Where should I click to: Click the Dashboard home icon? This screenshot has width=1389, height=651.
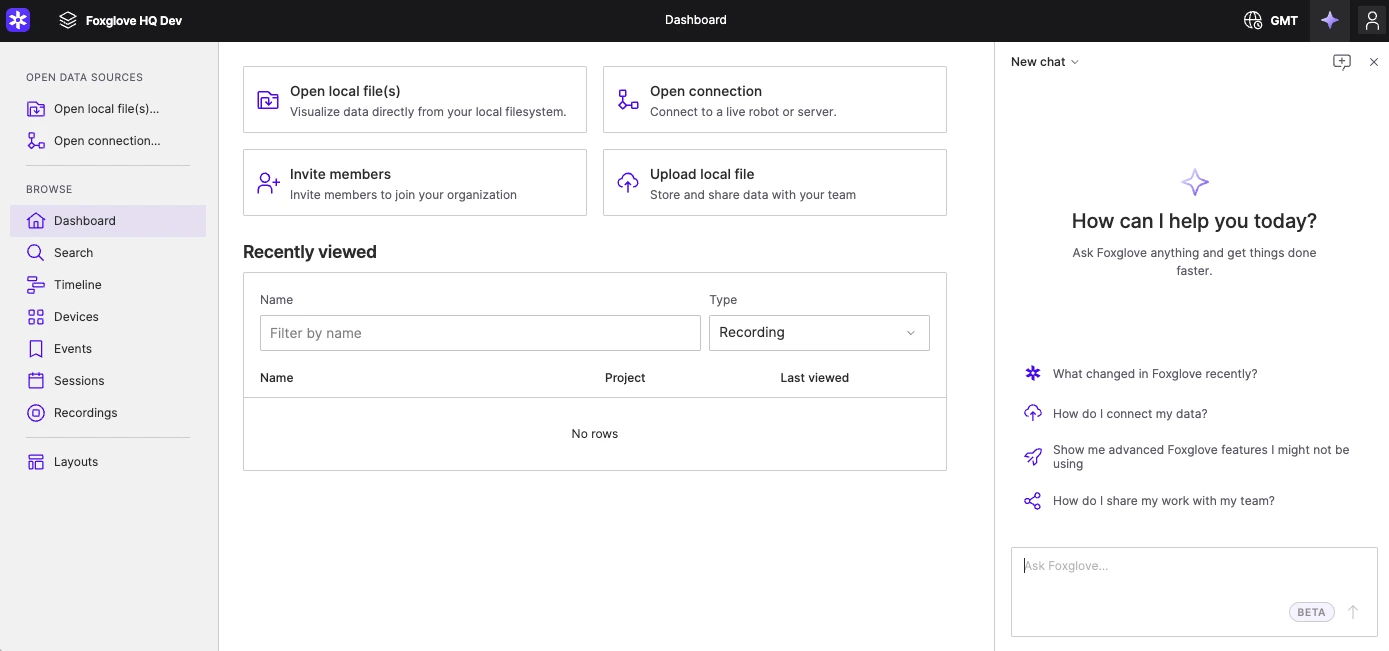pyautogui.click(x=36, y=221)
